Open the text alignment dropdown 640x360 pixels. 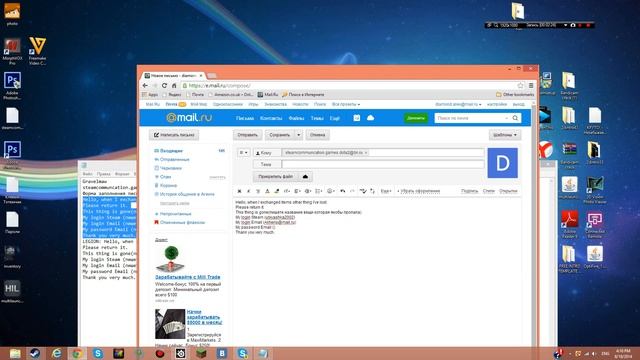pos(298,191)
